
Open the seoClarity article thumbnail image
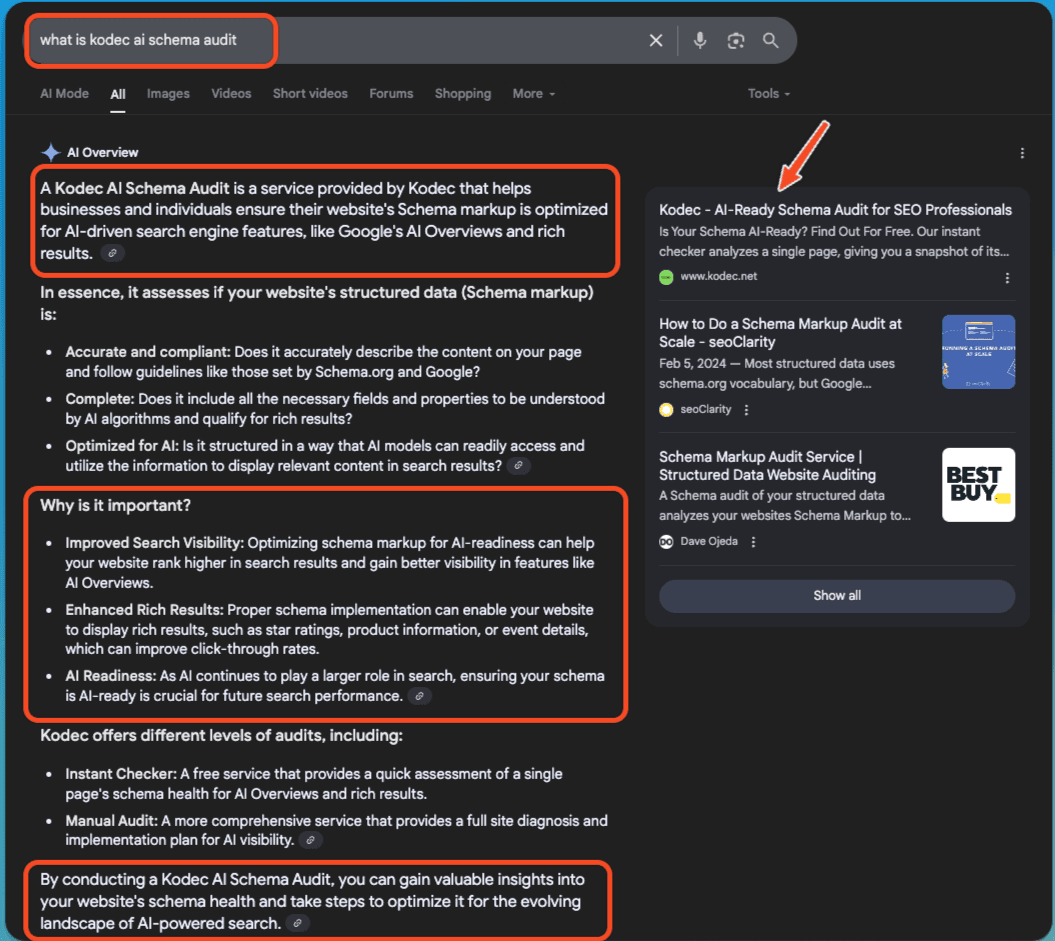click(978, 352)
